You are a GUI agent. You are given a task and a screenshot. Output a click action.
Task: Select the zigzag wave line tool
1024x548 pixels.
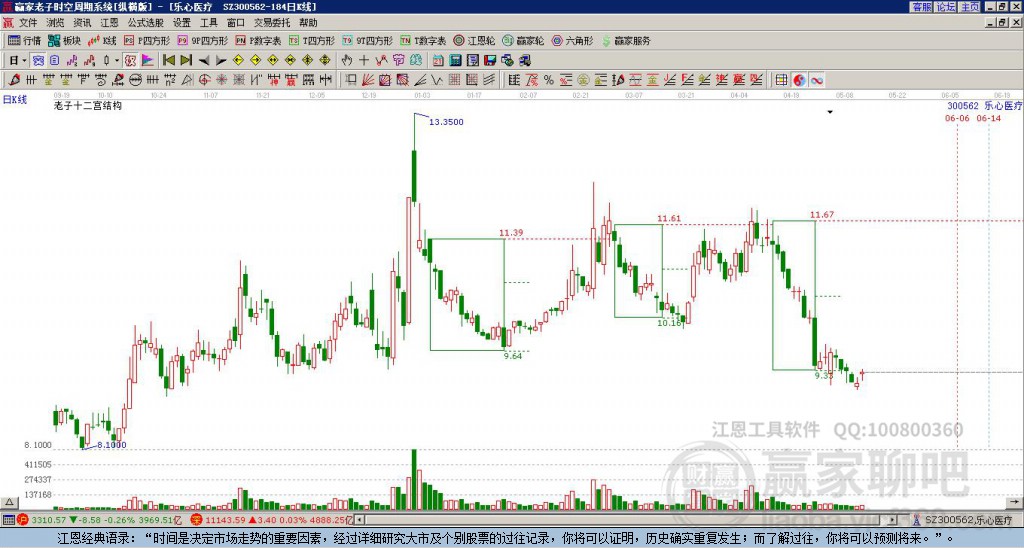[x=437, y=80]
